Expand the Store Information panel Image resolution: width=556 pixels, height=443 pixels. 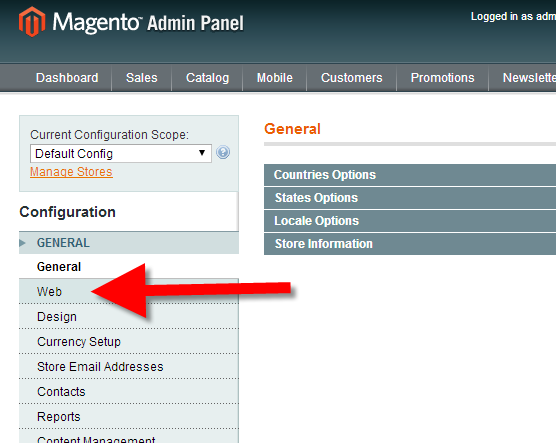(x=410, y=244)
